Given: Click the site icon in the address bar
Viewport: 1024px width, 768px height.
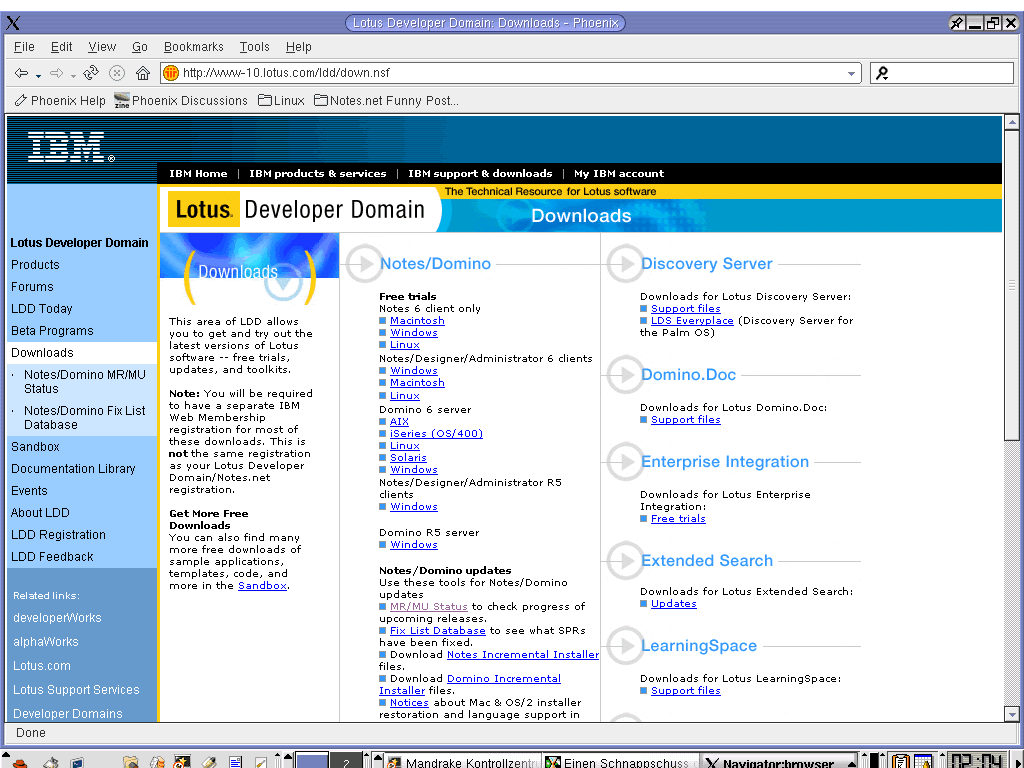Looking at the screenshot, I should [x=171, y=73].
